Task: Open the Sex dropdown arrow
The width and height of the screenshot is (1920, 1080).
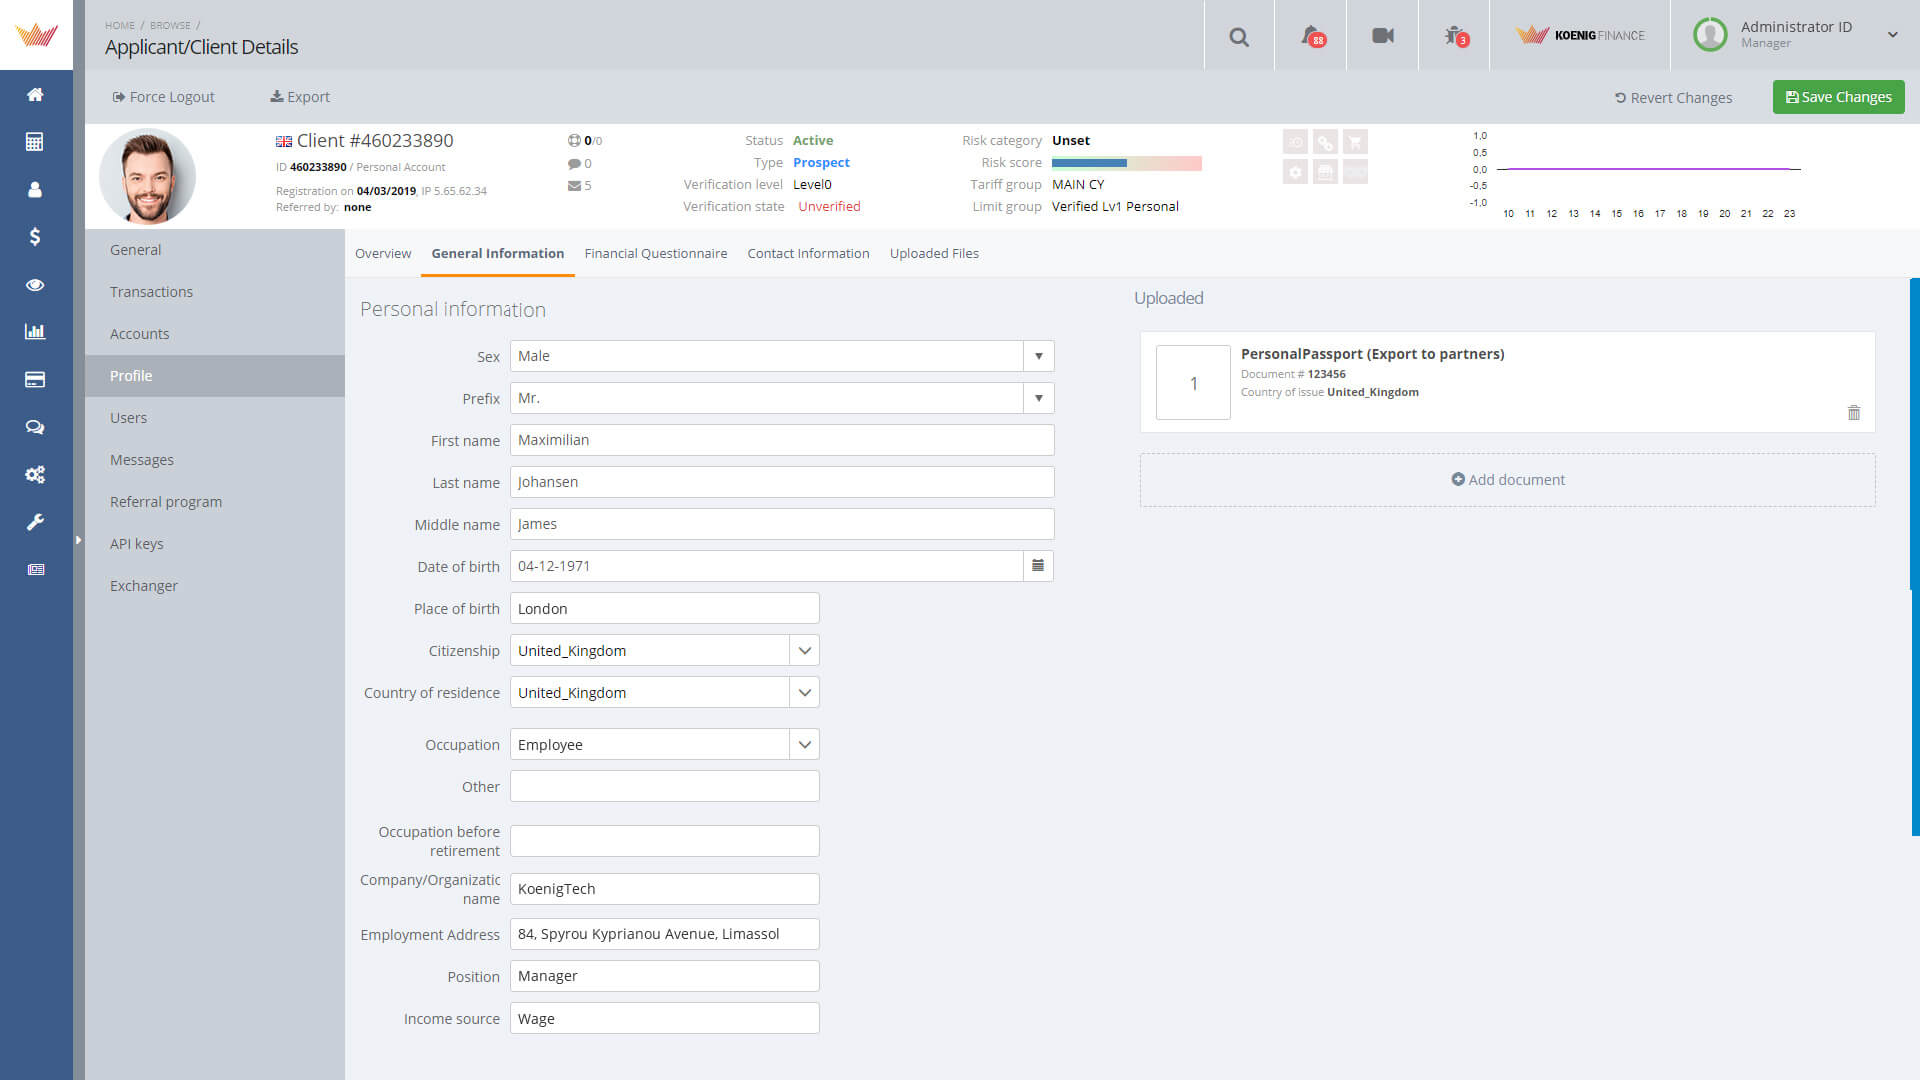Action: tap(1039, 356)
